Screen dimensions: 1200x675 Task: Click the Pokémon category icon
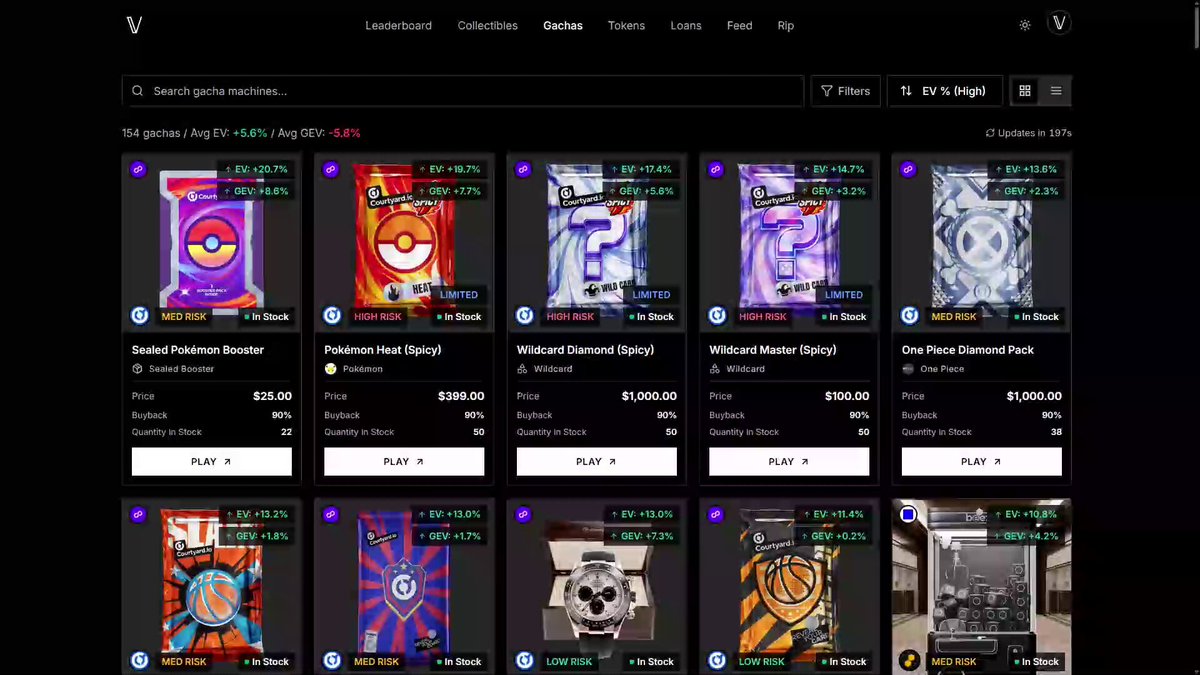tap(330, 369)
